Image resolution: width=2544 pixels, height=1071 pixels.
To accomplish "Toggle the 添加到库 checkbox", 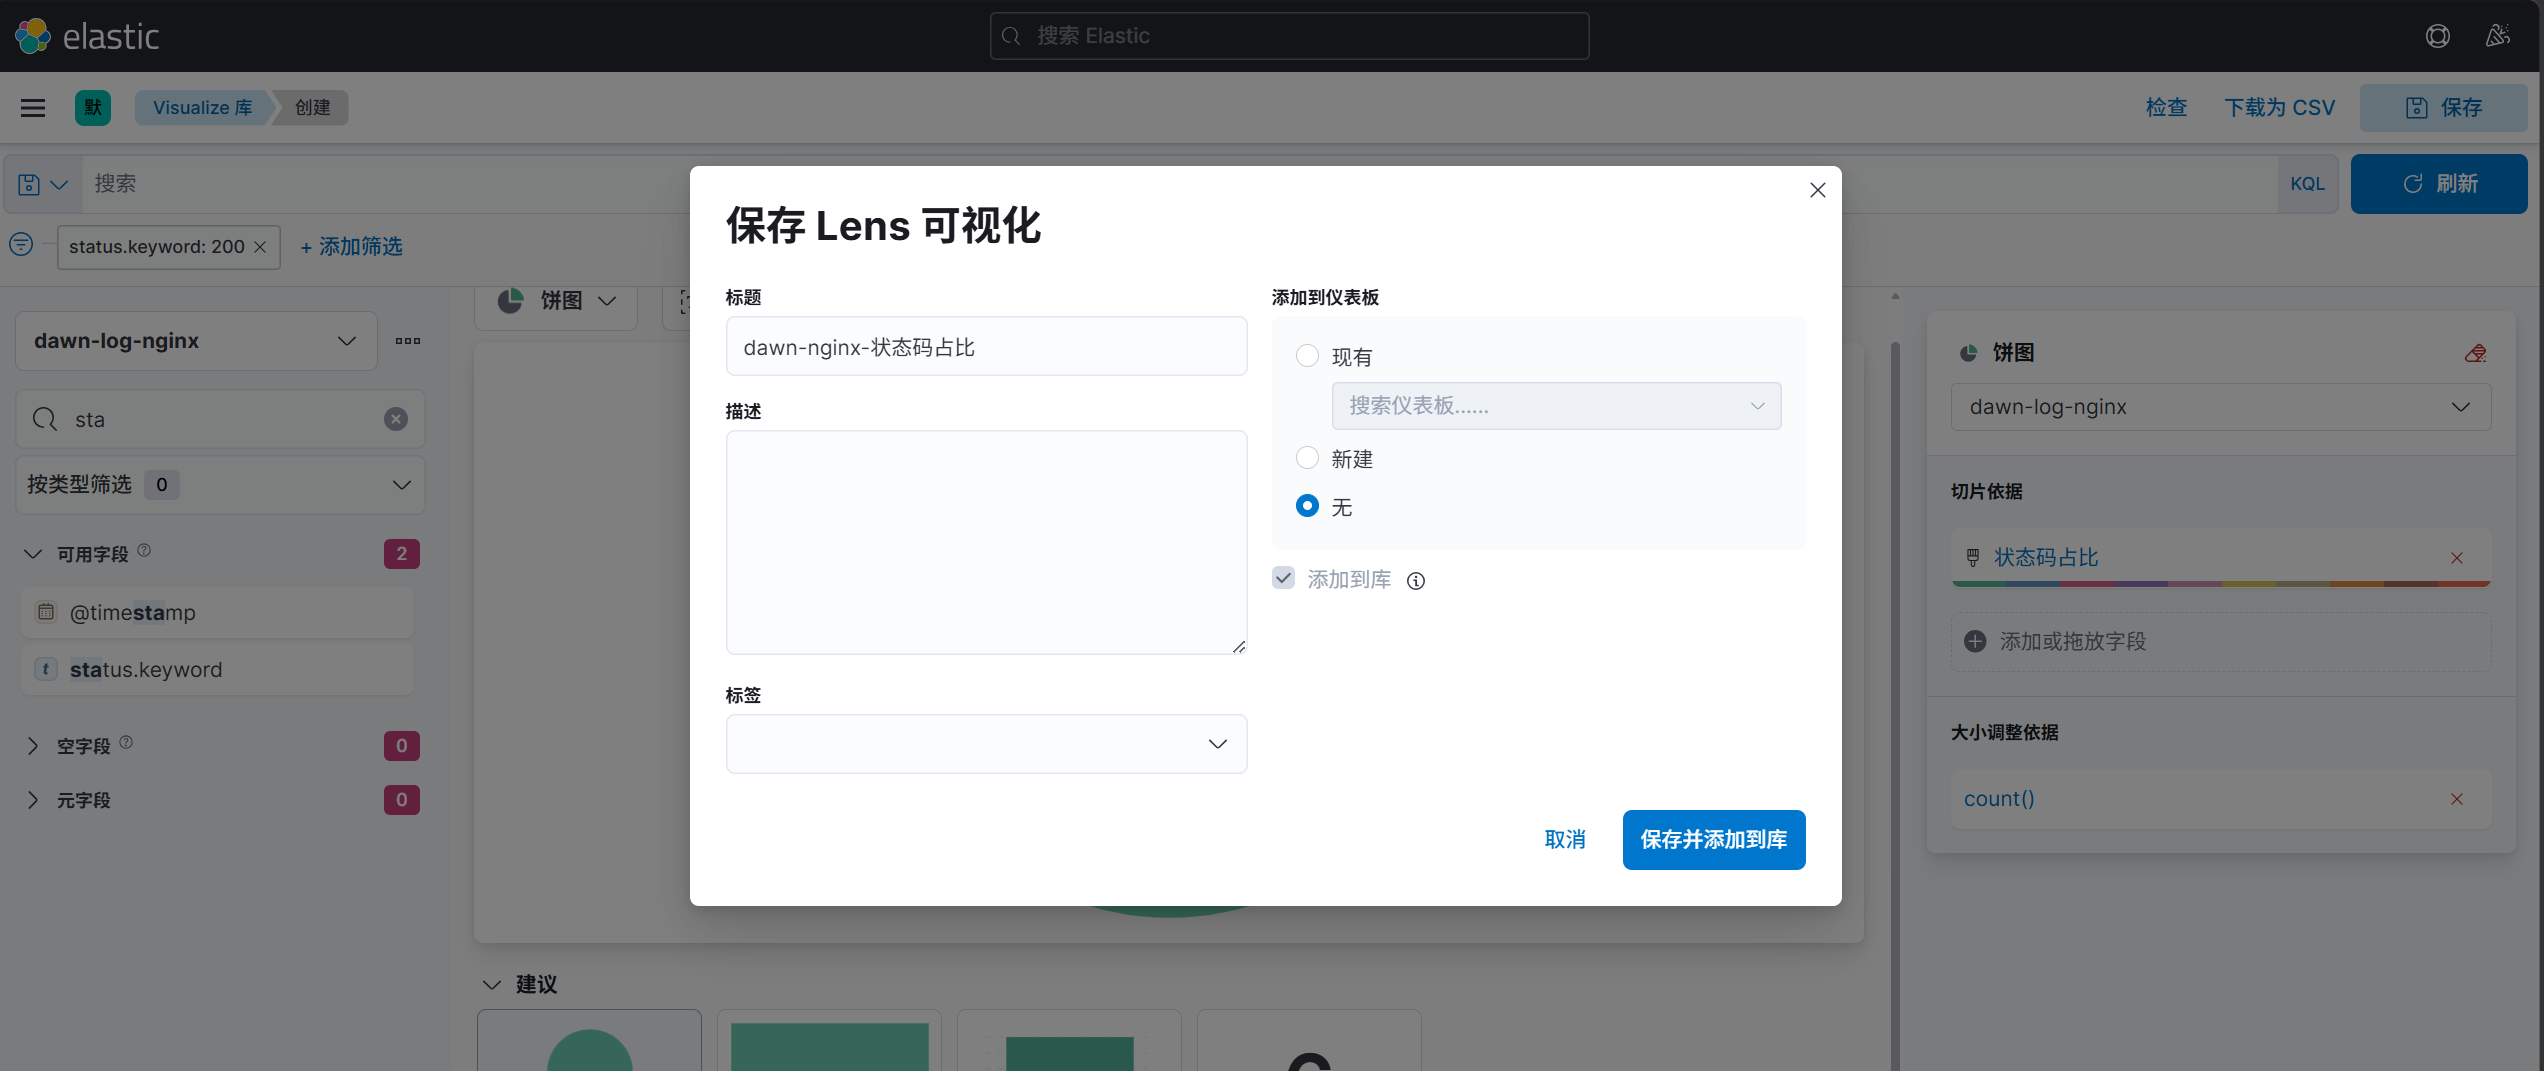I will [1284, 578].
